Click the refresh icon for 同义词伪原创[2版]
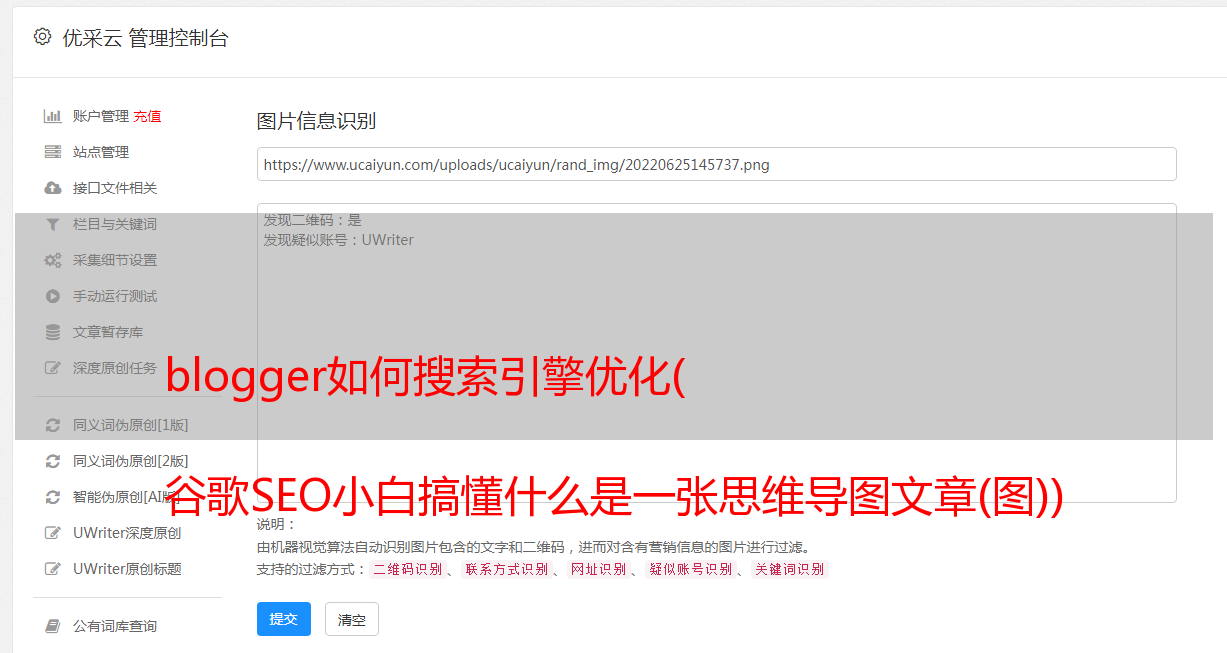 pos(53,461)
